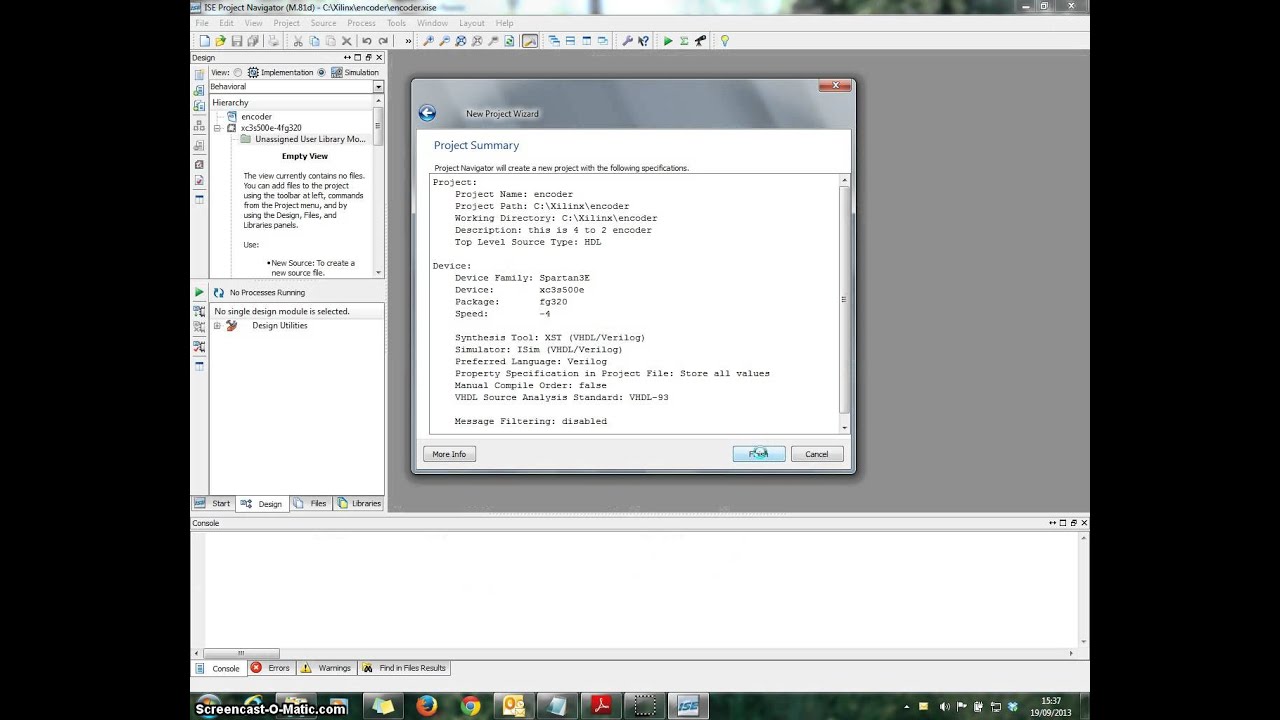This screenshot has width=1280, height=720.
Task: Open the Tools menu
Action: tap(396, 23)
